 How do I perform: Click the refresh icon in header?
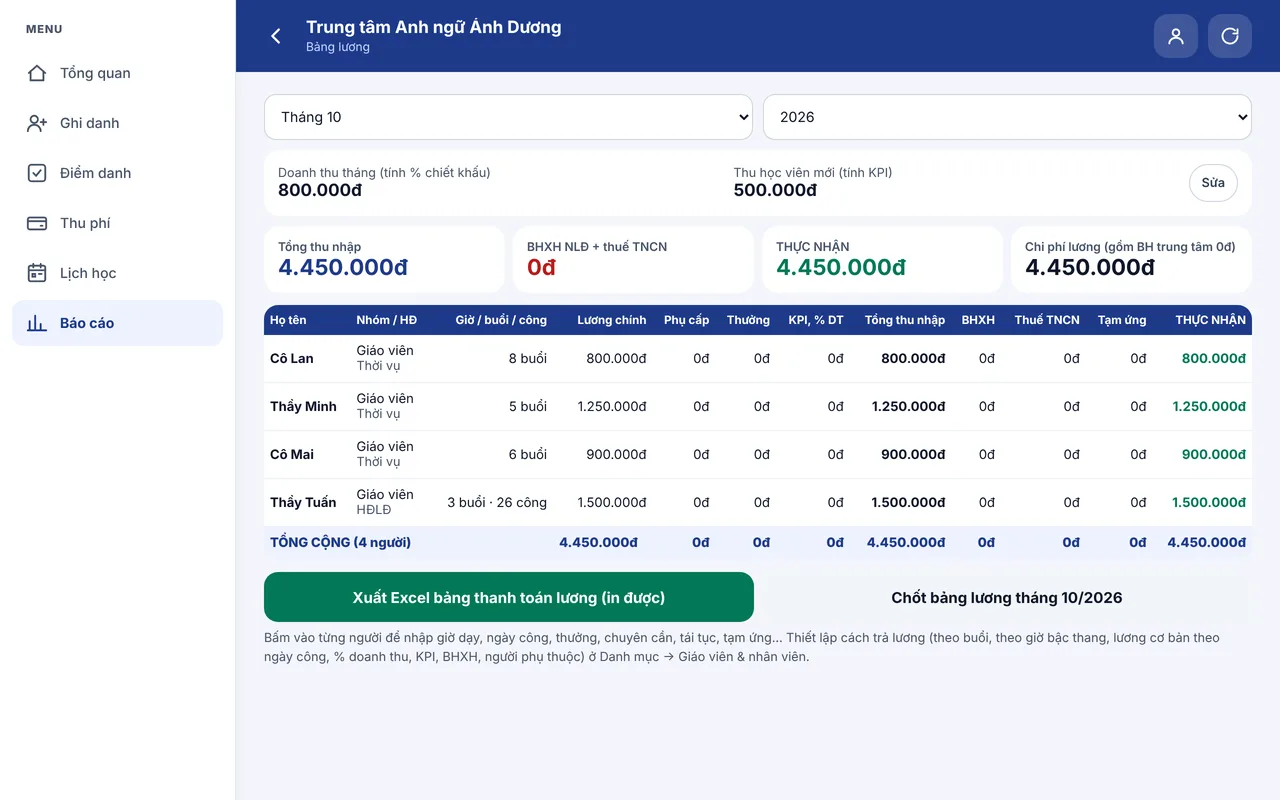point(1230,36)
